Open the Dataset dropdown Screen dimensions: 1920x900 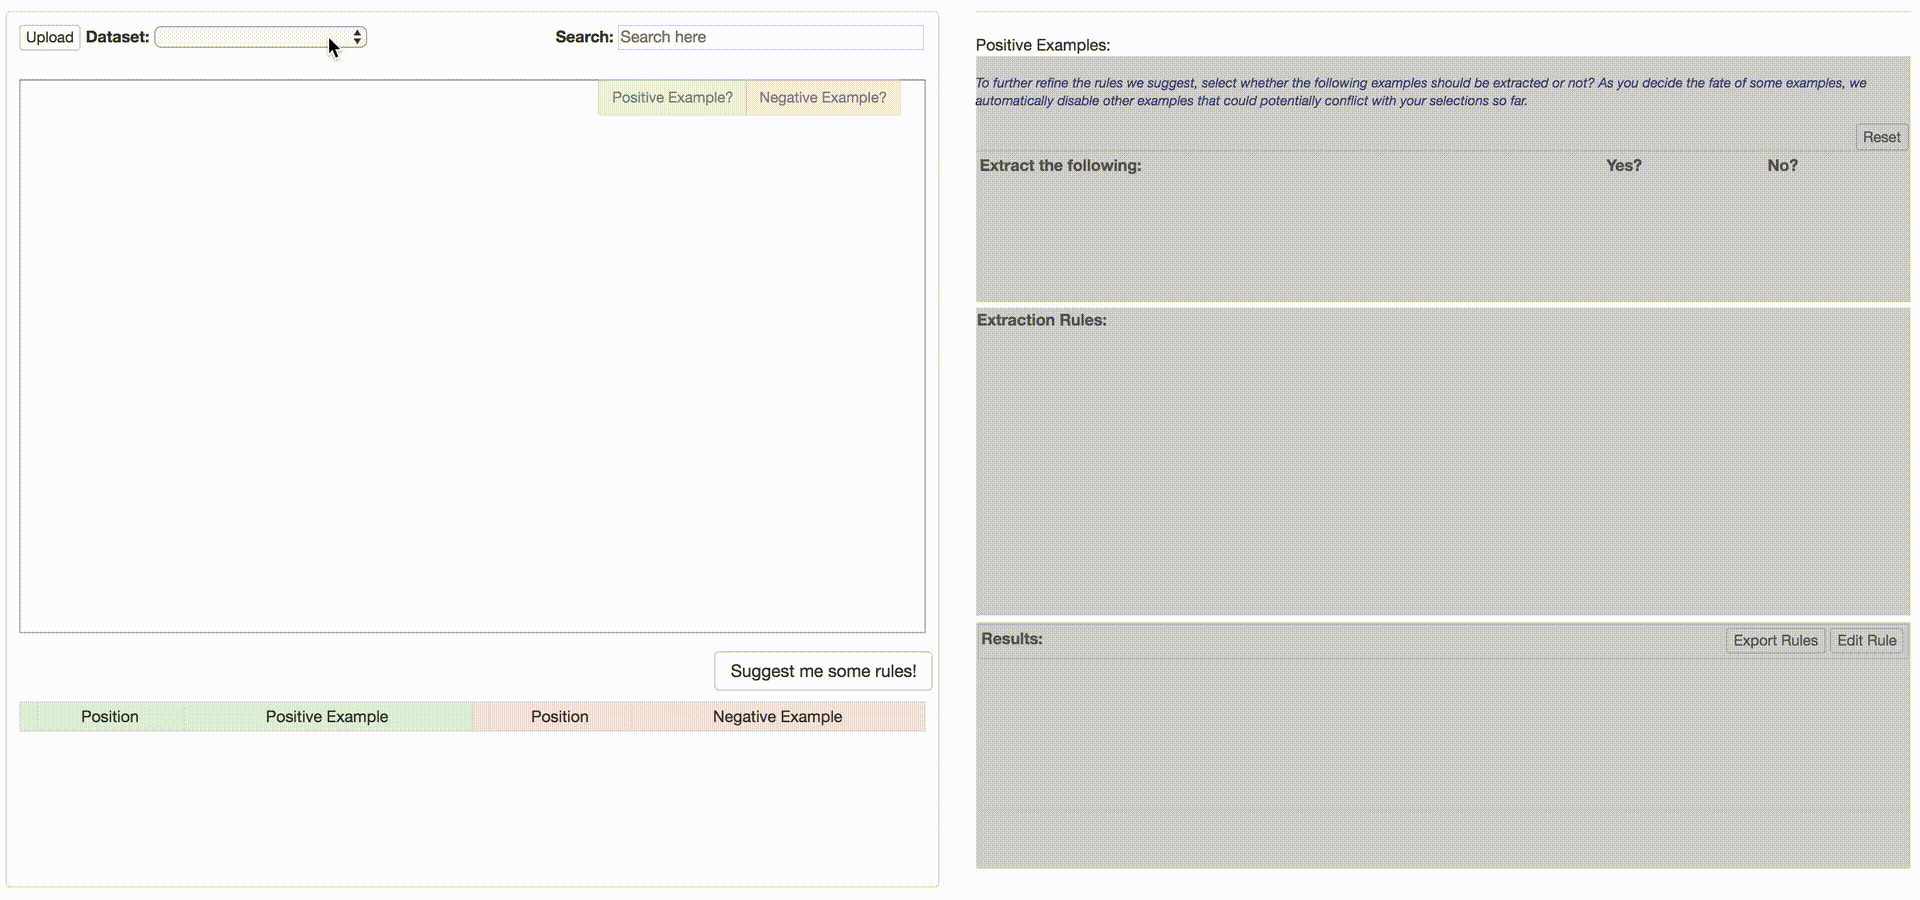pyautogui.click(x=261, y=37)
